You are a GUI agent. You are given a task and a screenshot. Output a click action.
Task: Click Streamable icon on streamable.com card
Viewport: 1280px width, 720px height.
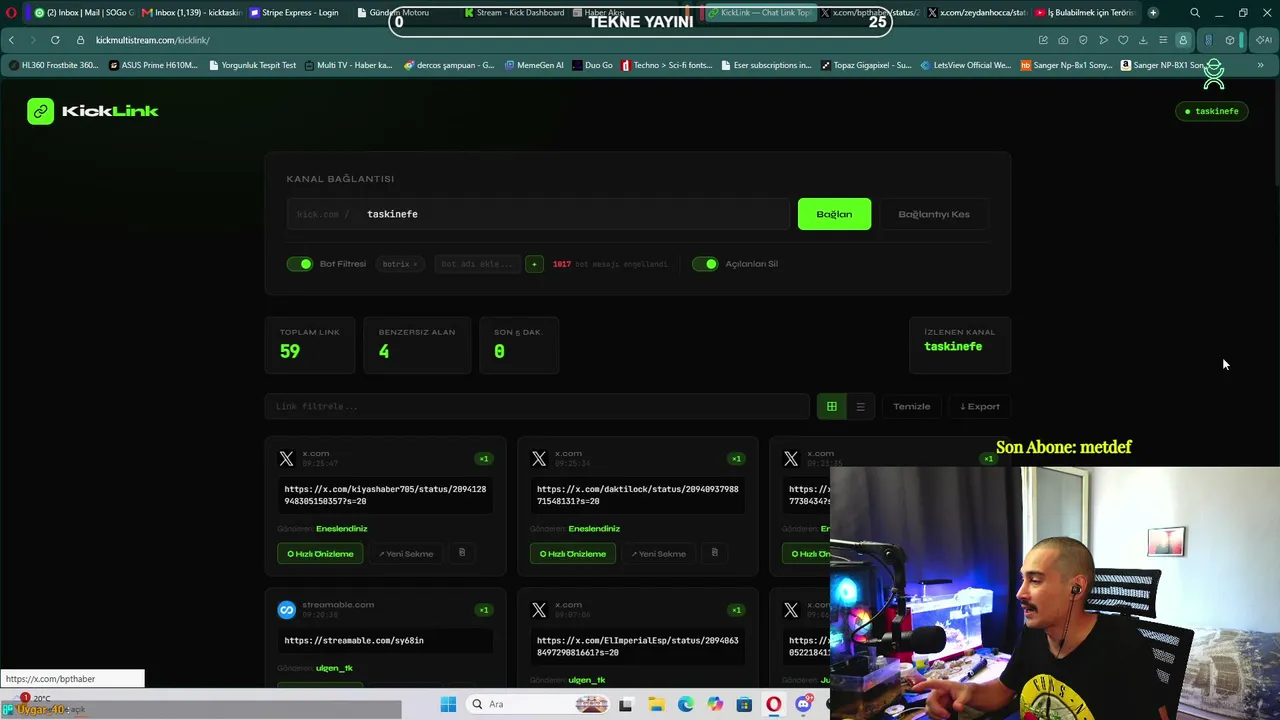[287, 610]
